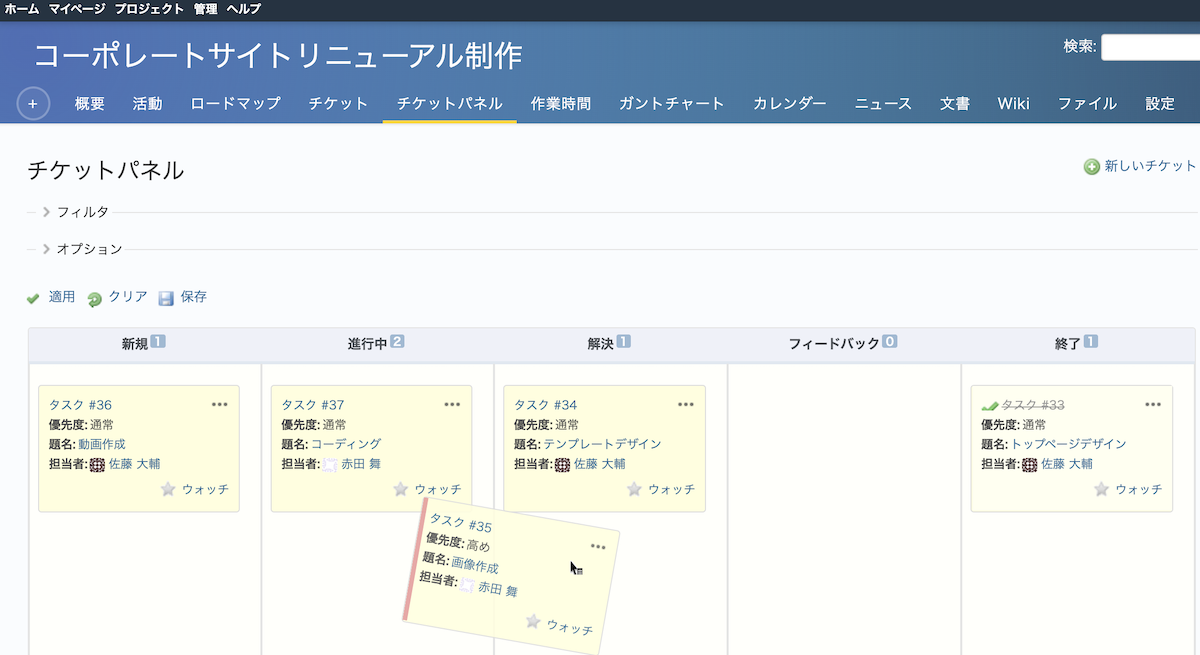Click the circular plus icon below the project title
Image resolution: width=1200 pixels, height=655 pixels.
[x=33, y=103]
